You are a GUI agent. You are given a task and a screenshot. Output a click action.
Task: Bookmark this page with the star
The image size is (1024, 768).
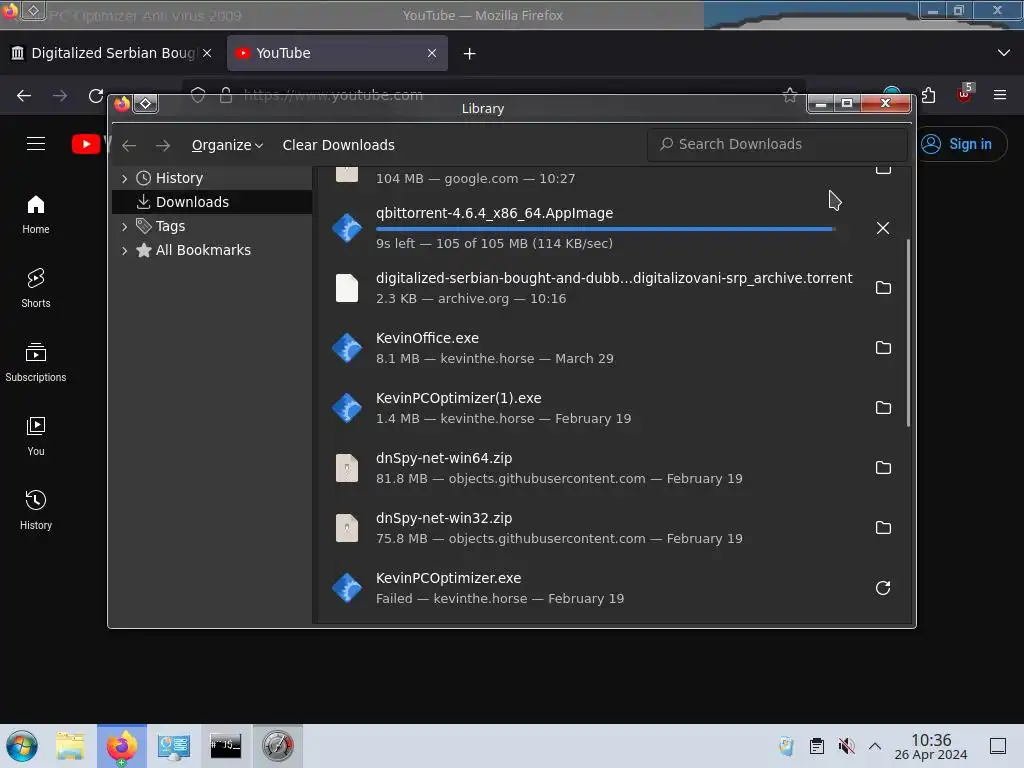(x=790, y=95)
